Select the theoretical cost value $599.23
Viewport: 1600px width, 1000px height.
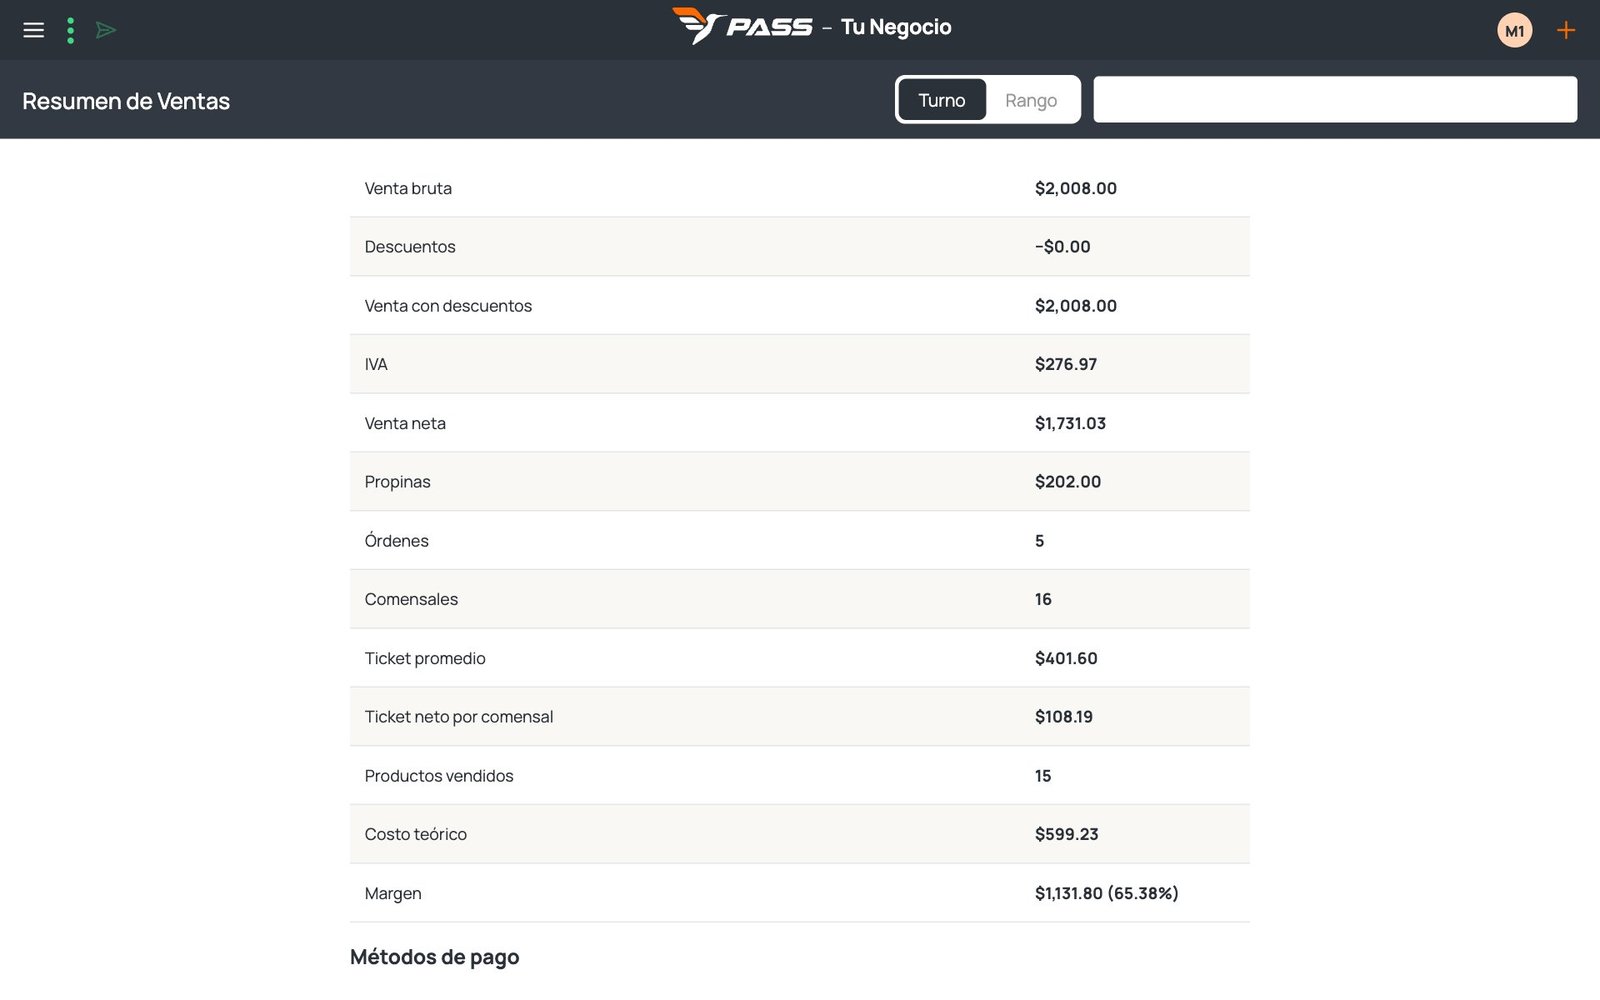(1066, 834)
